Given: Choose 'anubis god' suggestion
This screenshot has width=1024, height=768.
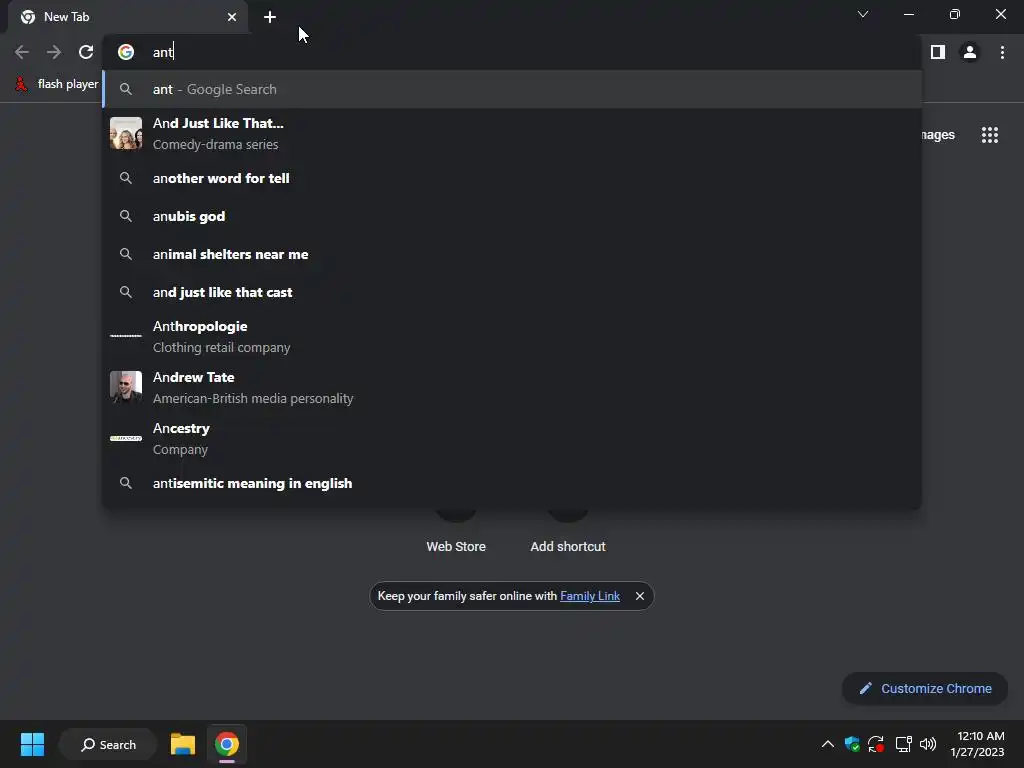Looking at the screenshot, I should point(512,216).
